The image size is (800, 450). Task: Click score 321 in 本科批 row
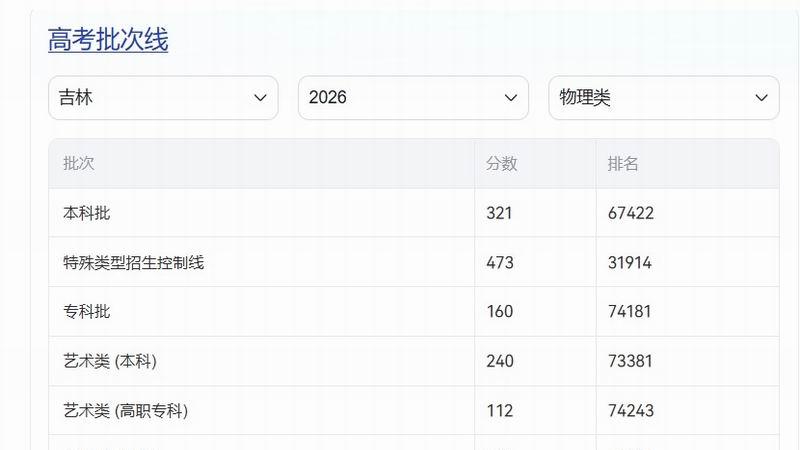click(499, 213)
